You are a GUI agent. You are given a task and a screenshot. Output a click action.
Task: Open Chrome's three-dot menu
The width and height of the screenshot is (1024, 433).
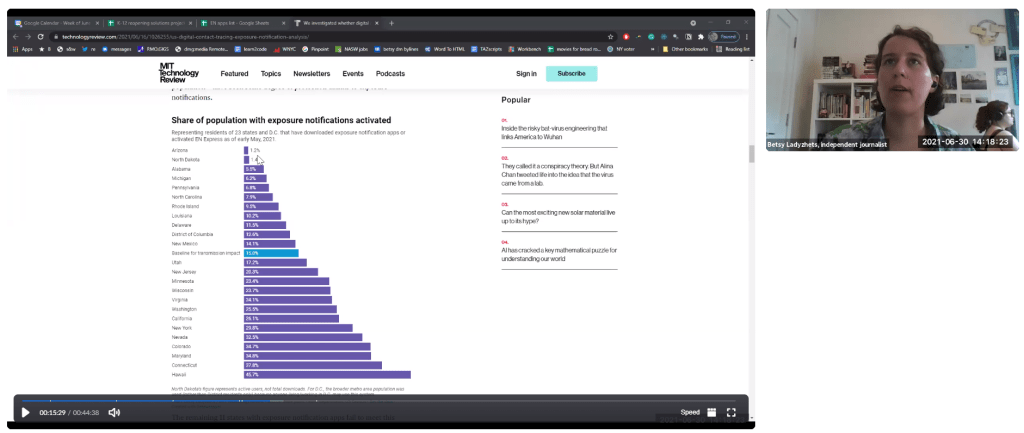click(x=746, y=35)
